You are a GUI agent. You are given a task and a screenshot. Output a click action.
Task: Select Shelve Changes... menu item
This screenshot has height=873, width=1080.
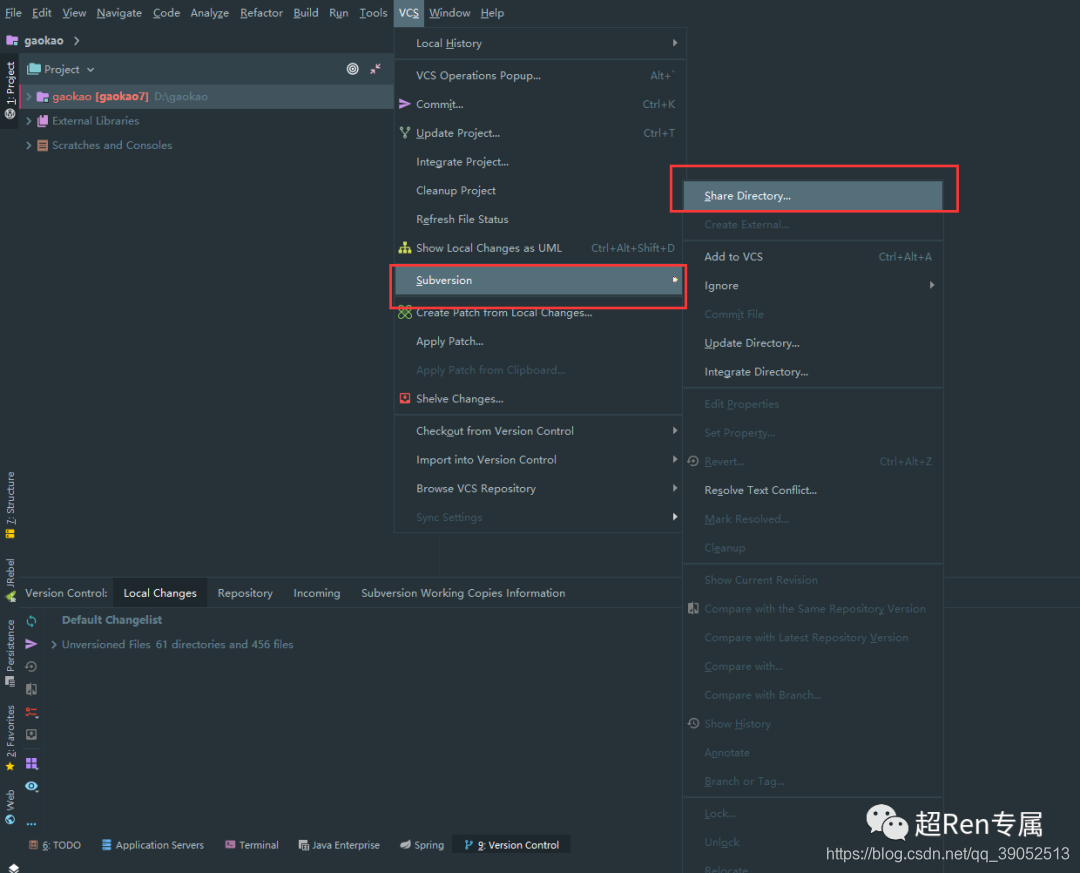[x=539, y=399]
